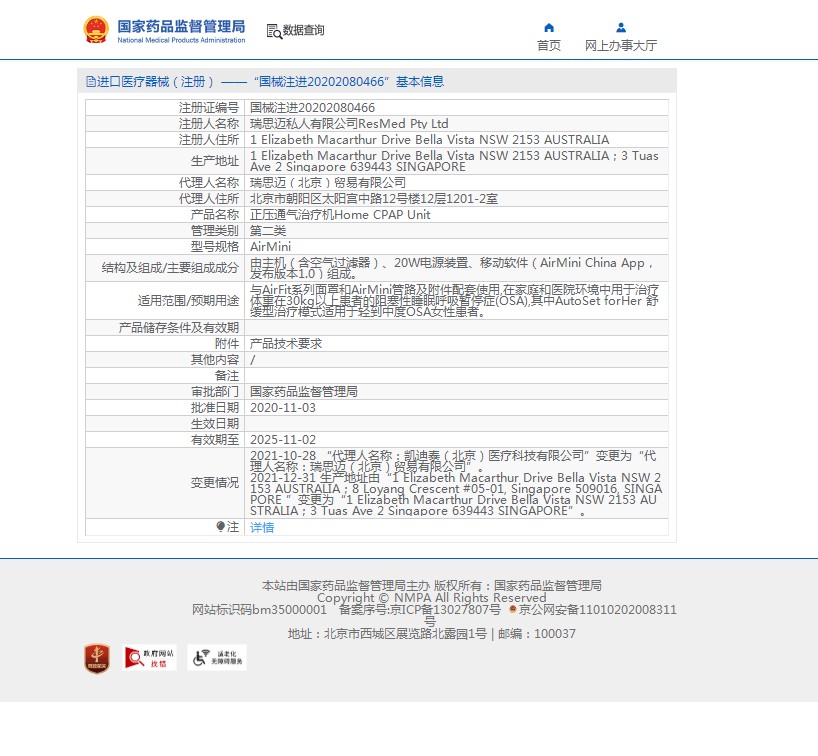Click the 管理类别 row label
Image resolution: width=818 pixels, height=756 pixels.
click(x=214, y=231)
